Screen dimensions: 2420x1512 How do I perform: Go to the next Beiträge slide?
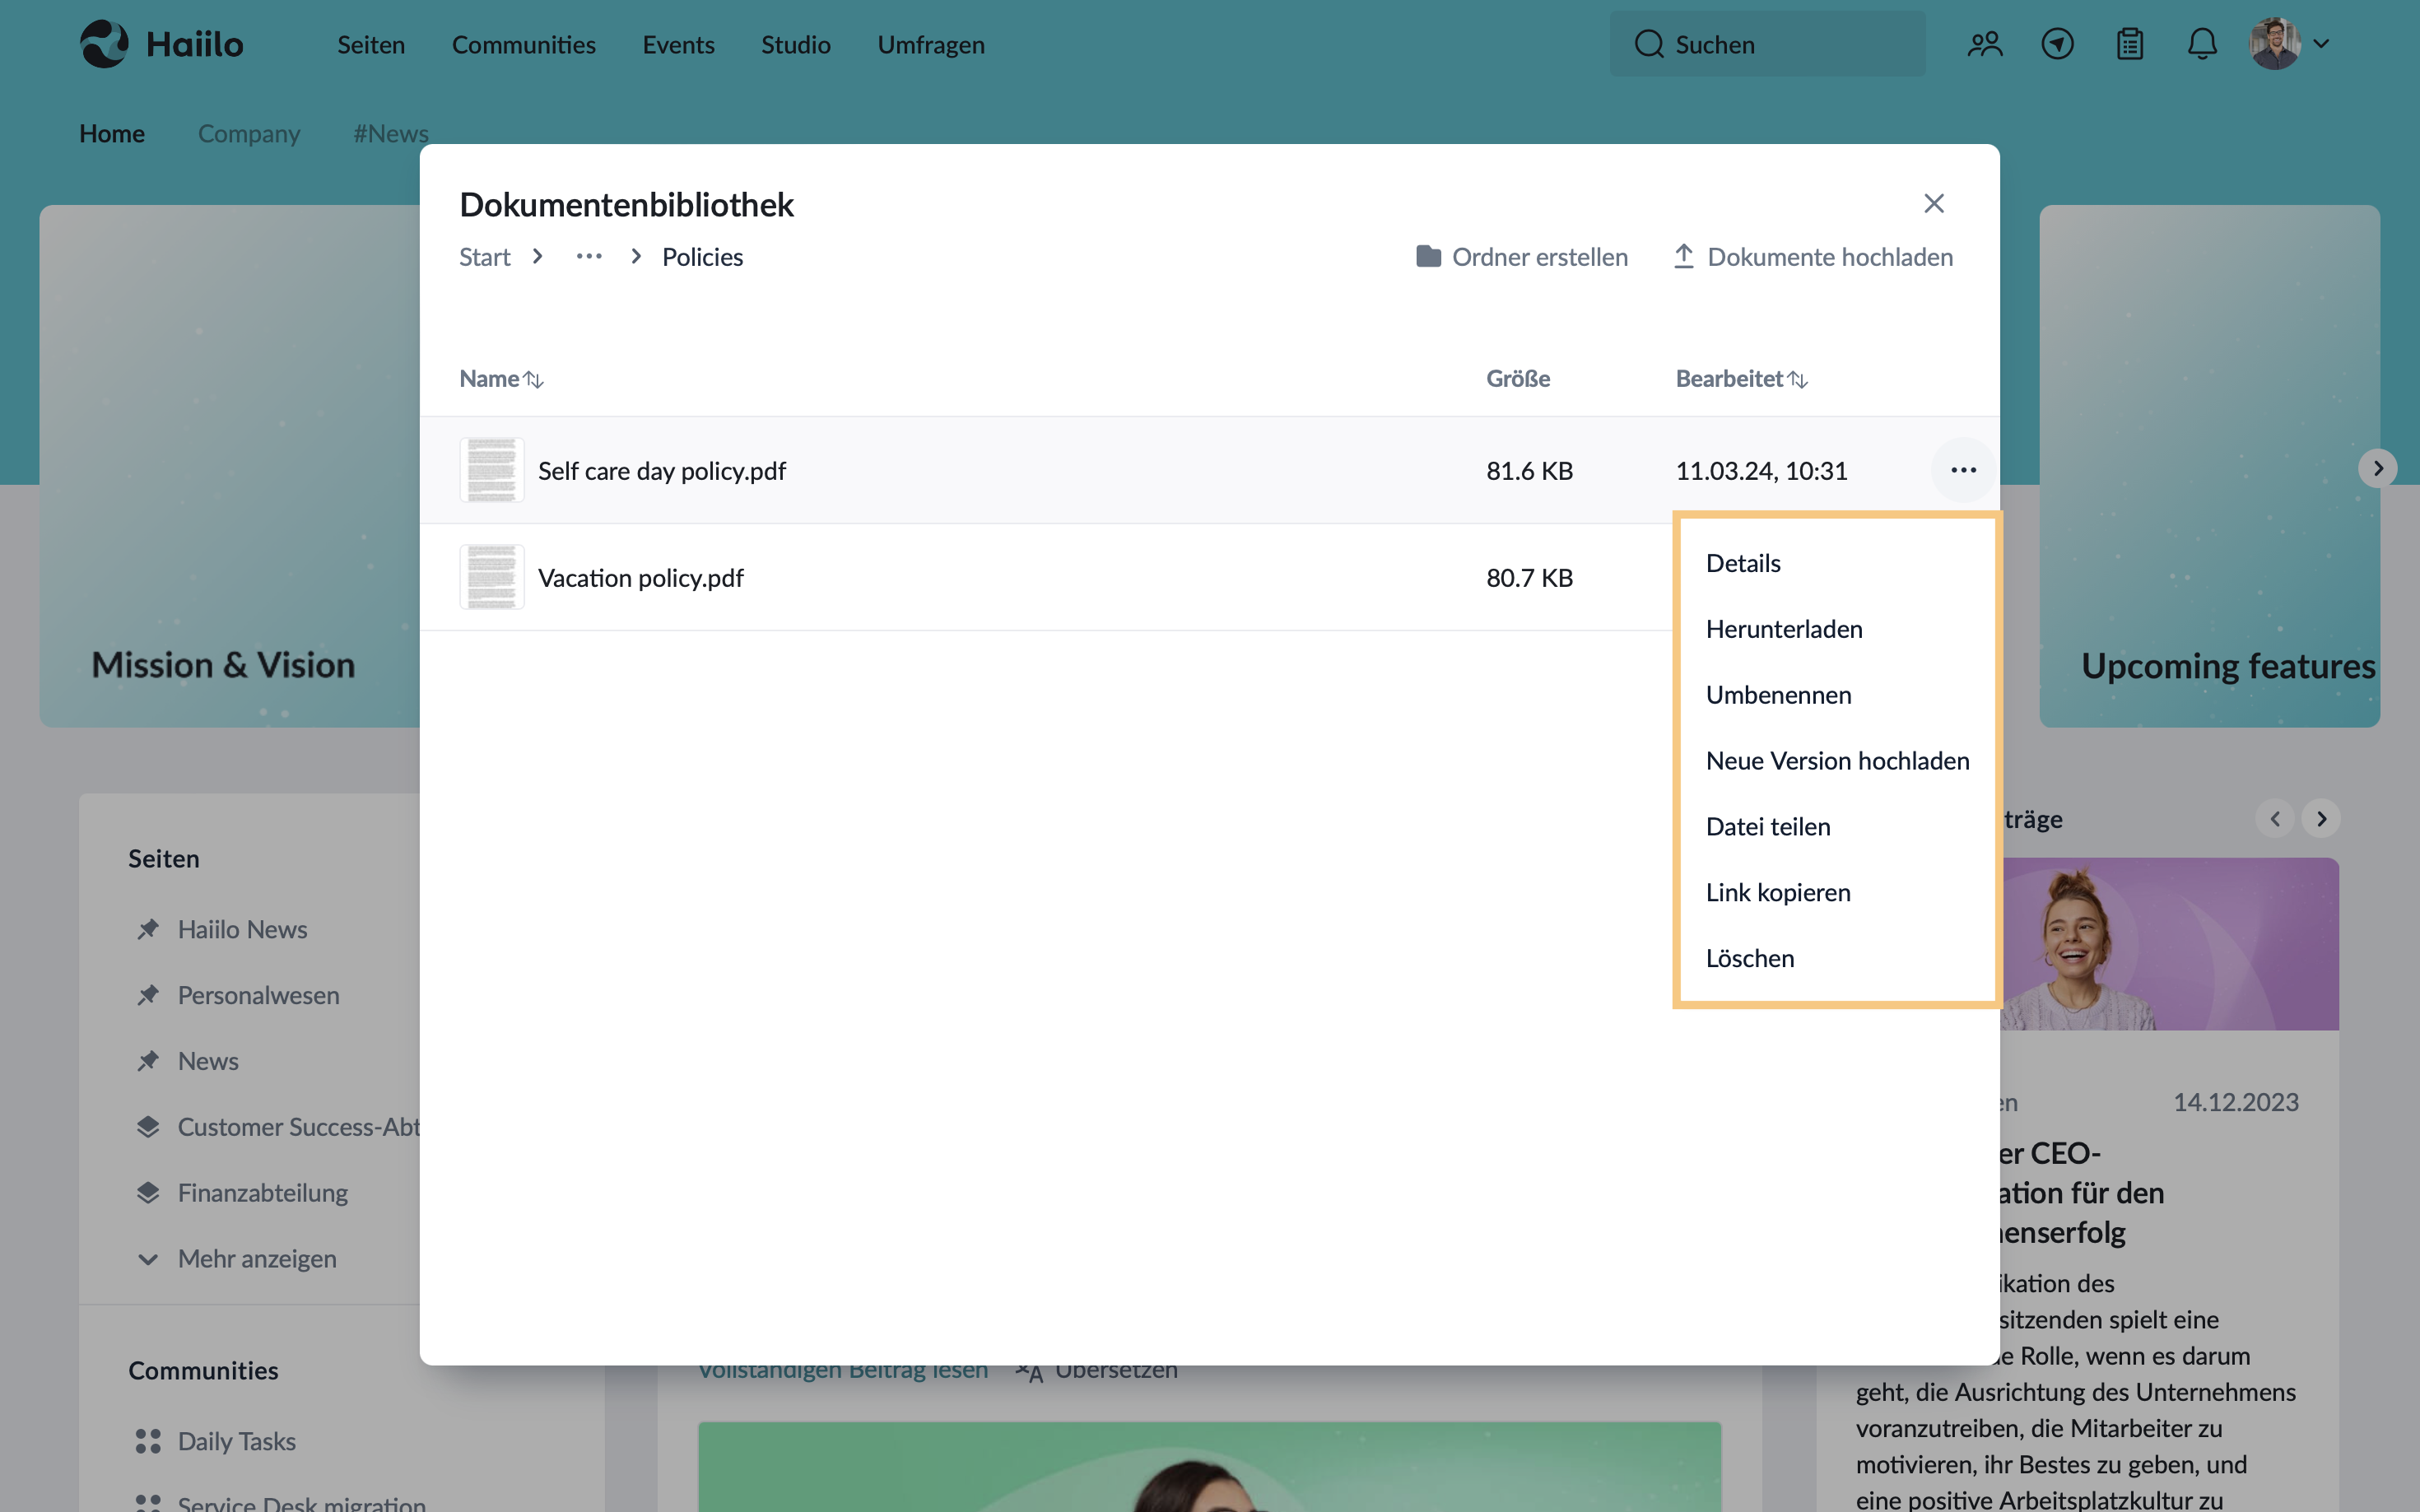[2321, 819]
